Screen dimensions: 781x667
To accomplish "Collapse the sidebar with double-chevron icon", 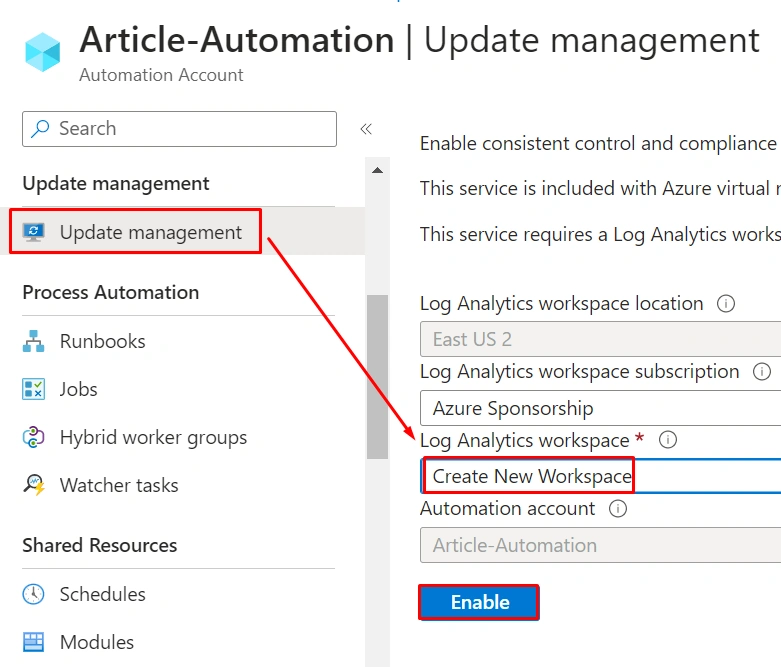I will click(366, 129).
